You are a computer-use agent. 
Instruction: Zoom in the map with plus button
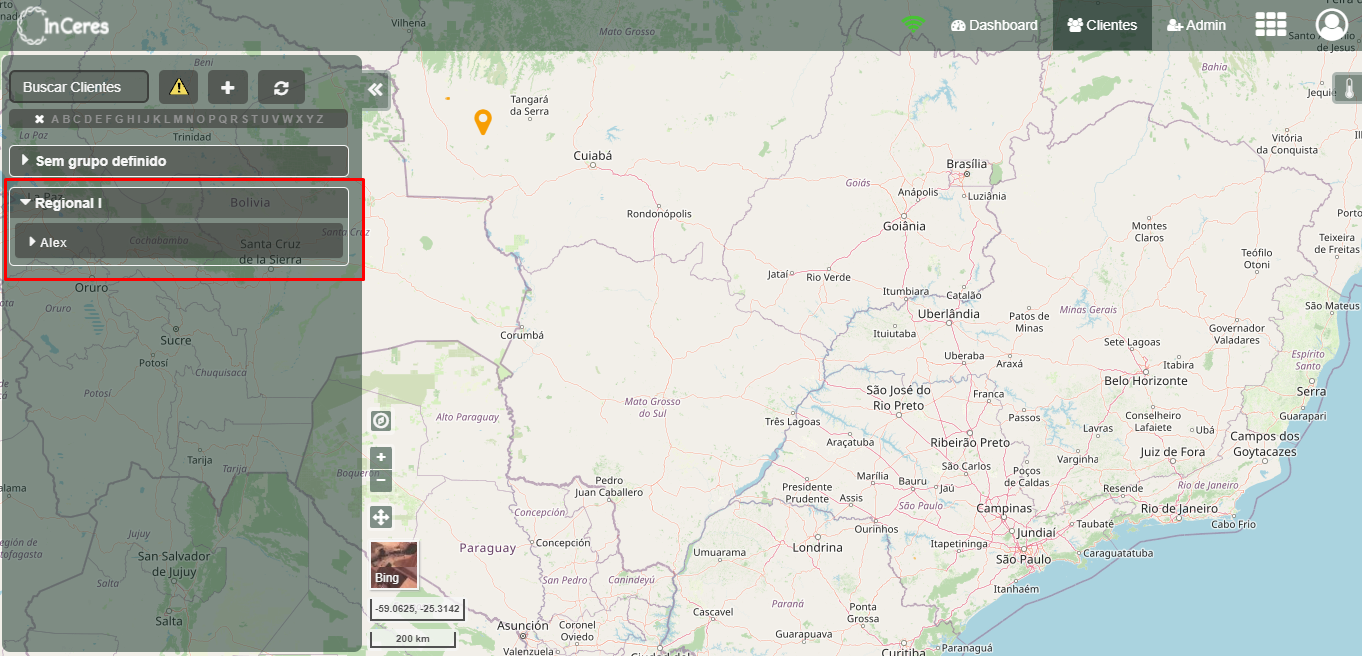coord(381,458)
